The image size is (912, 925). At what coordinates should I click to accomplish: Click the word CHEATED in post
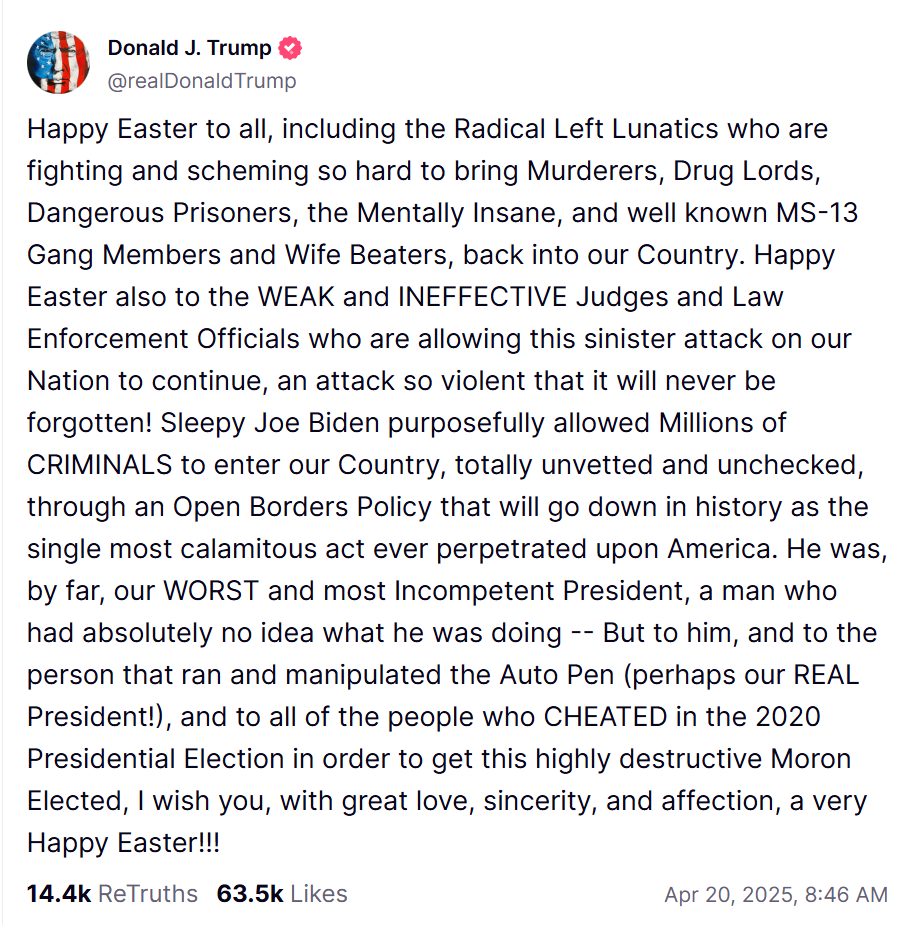coord(605,717)
